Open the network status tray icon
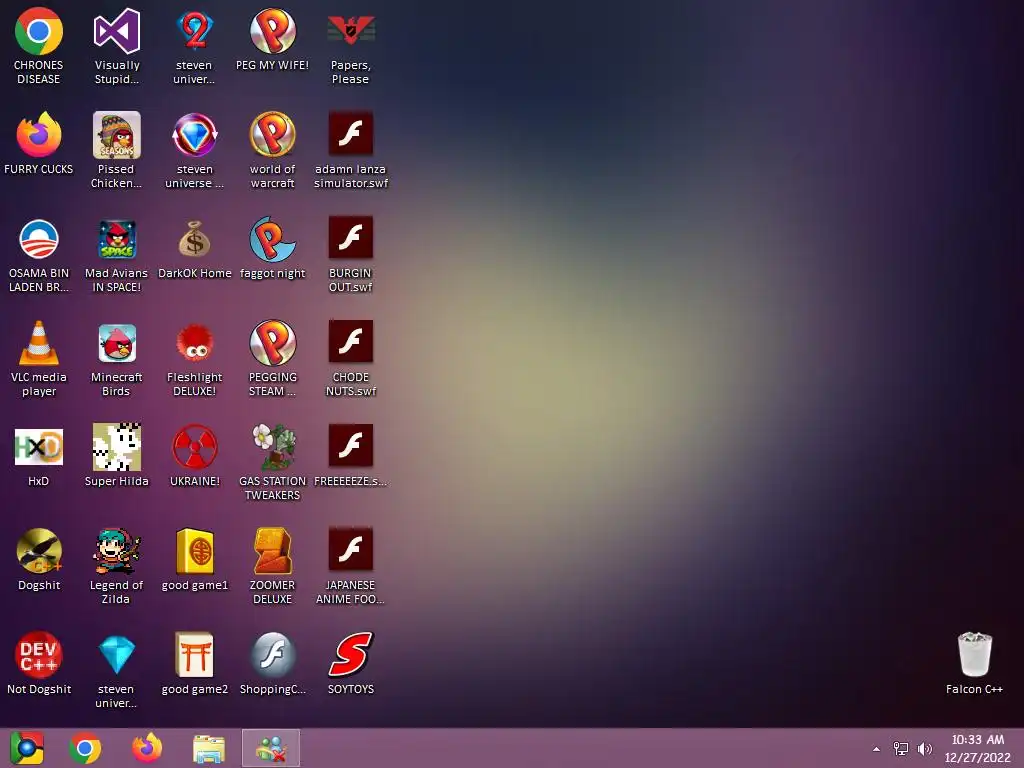This screenshot has width=1024, height=768. click(901, 749)
